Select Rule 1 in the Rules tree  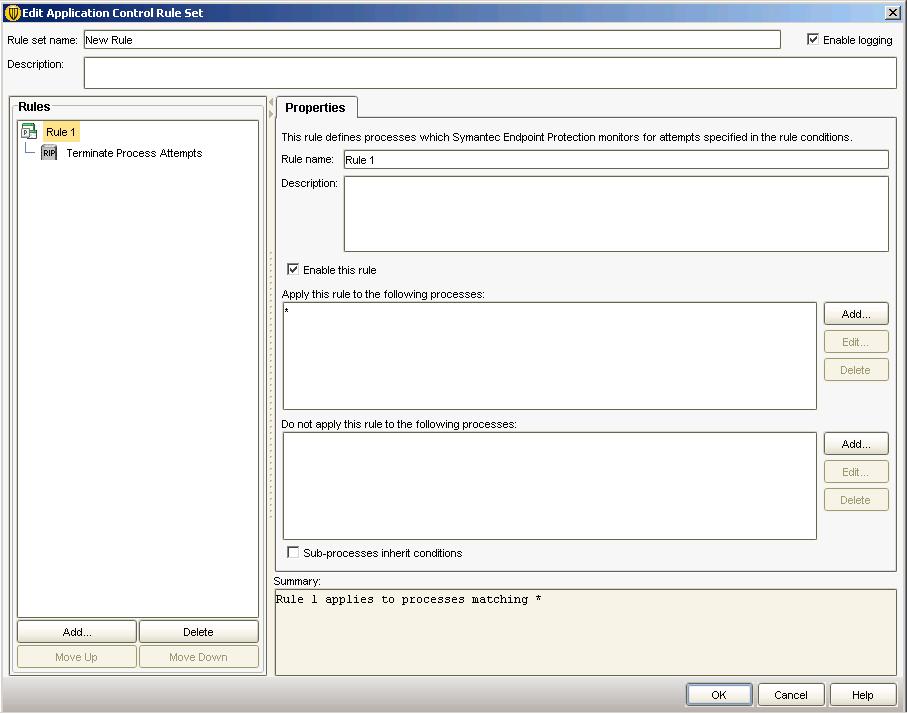61,132
